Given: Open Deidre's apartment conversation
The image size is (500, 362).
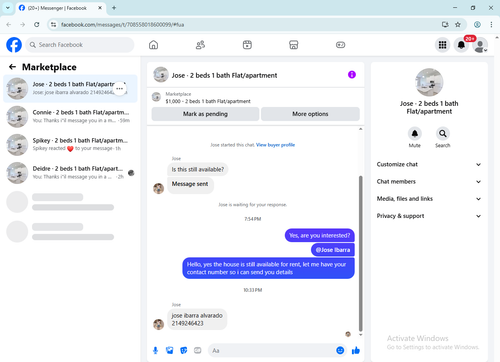Looking at the screenshot, I should coord(70,173).
